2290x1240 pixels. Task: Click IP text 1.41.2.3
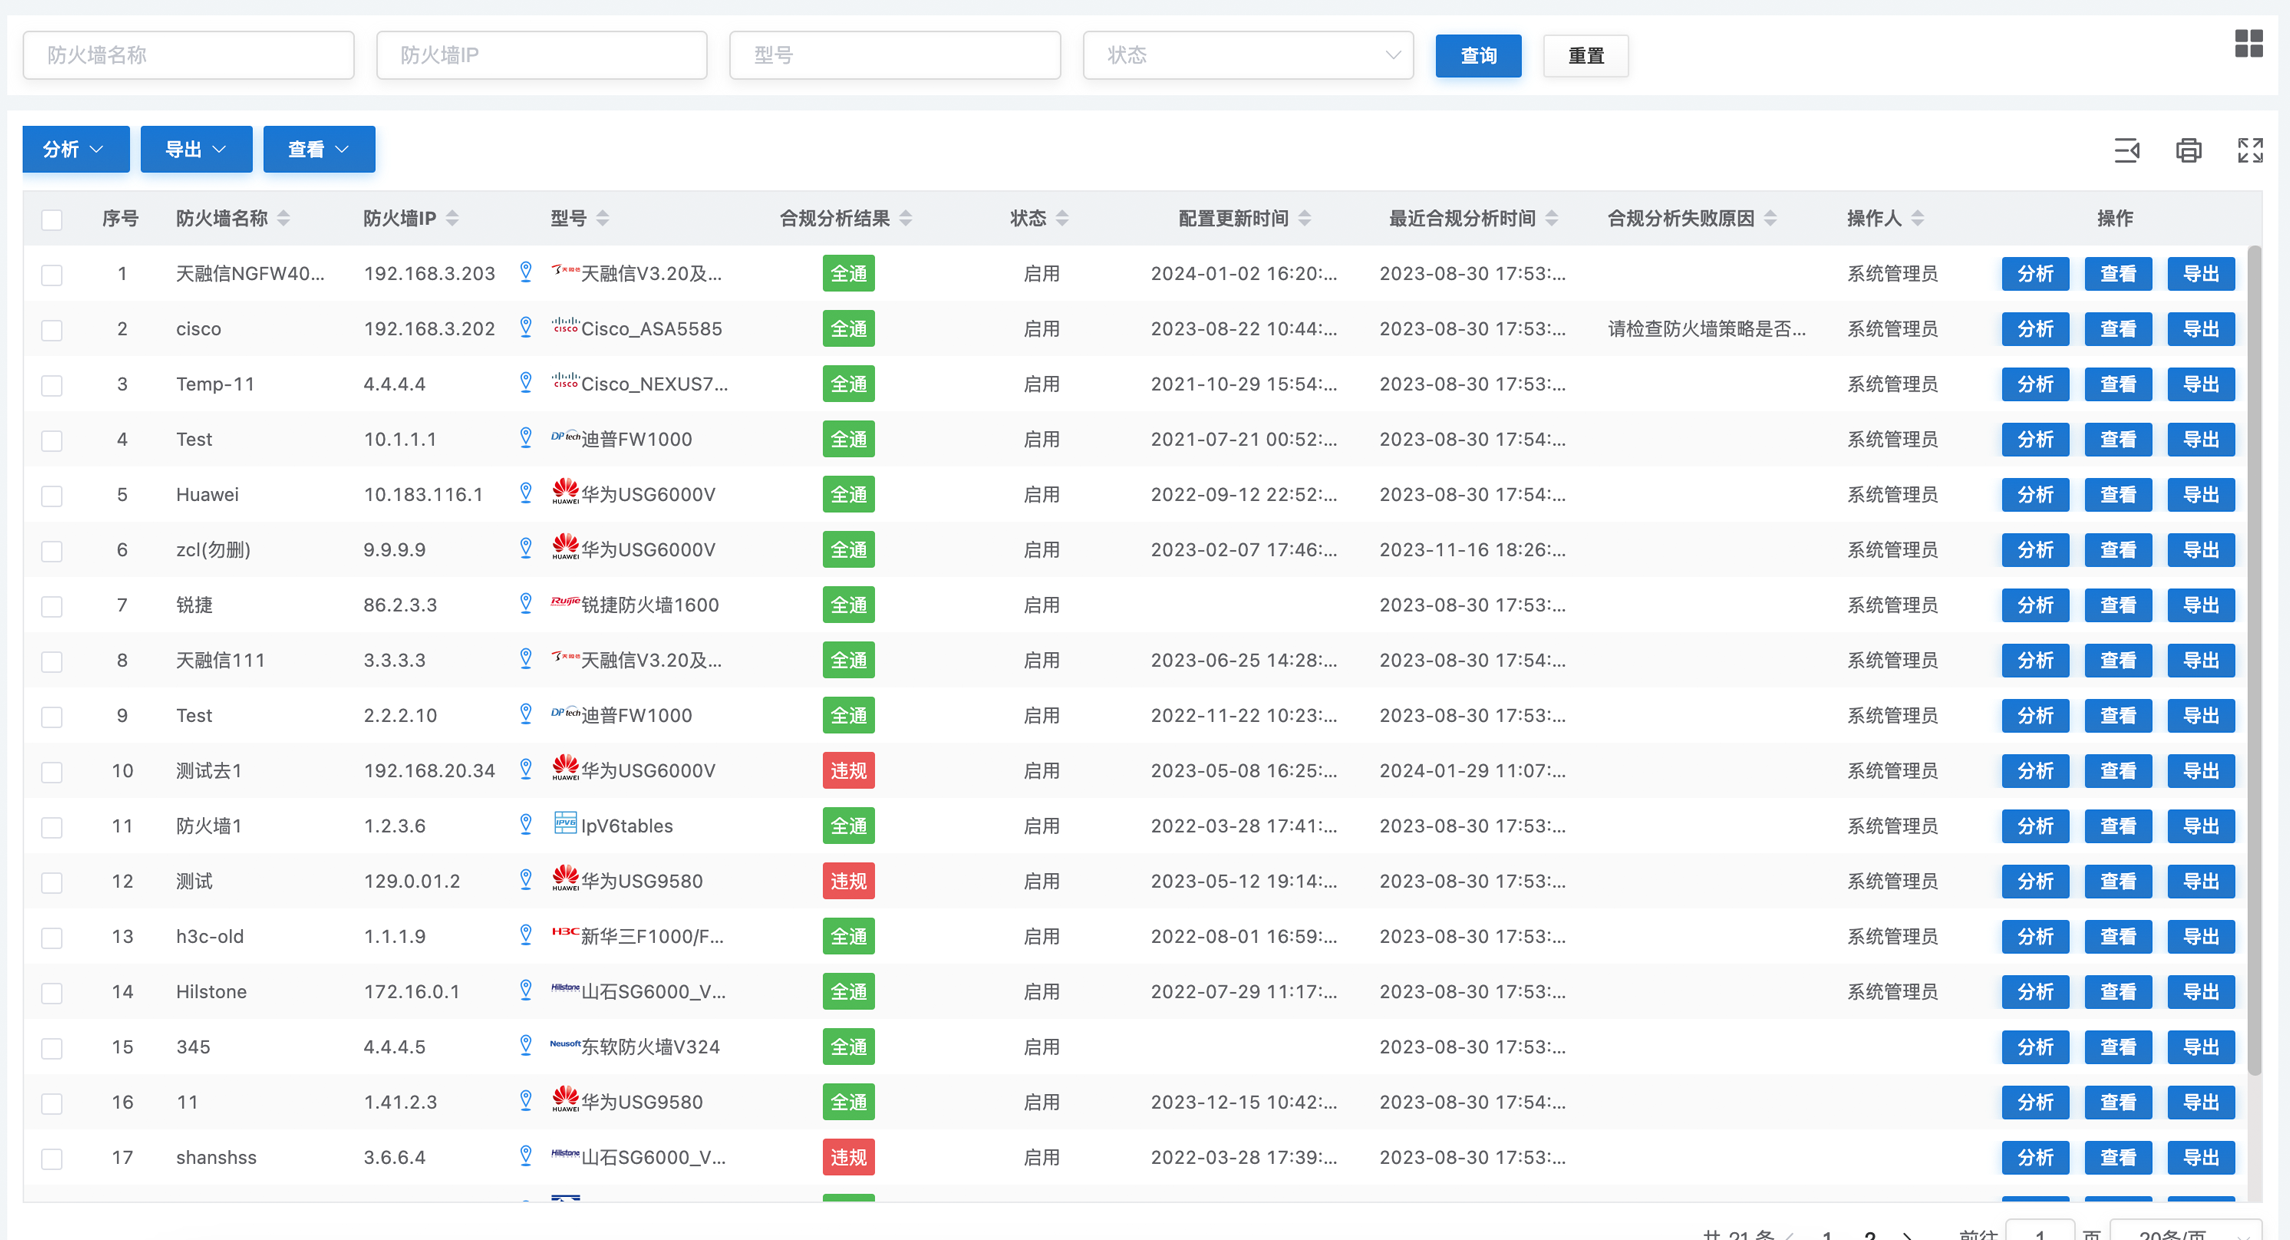tap(400, 1102)
